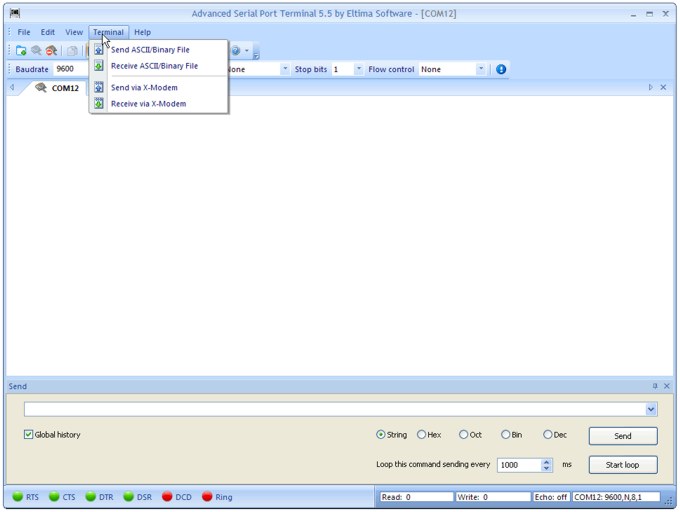The width and height of the screenshot is (680, 512).
Task: Click the Start loop button
Action: pyautogui.click(x=623, y=465)
